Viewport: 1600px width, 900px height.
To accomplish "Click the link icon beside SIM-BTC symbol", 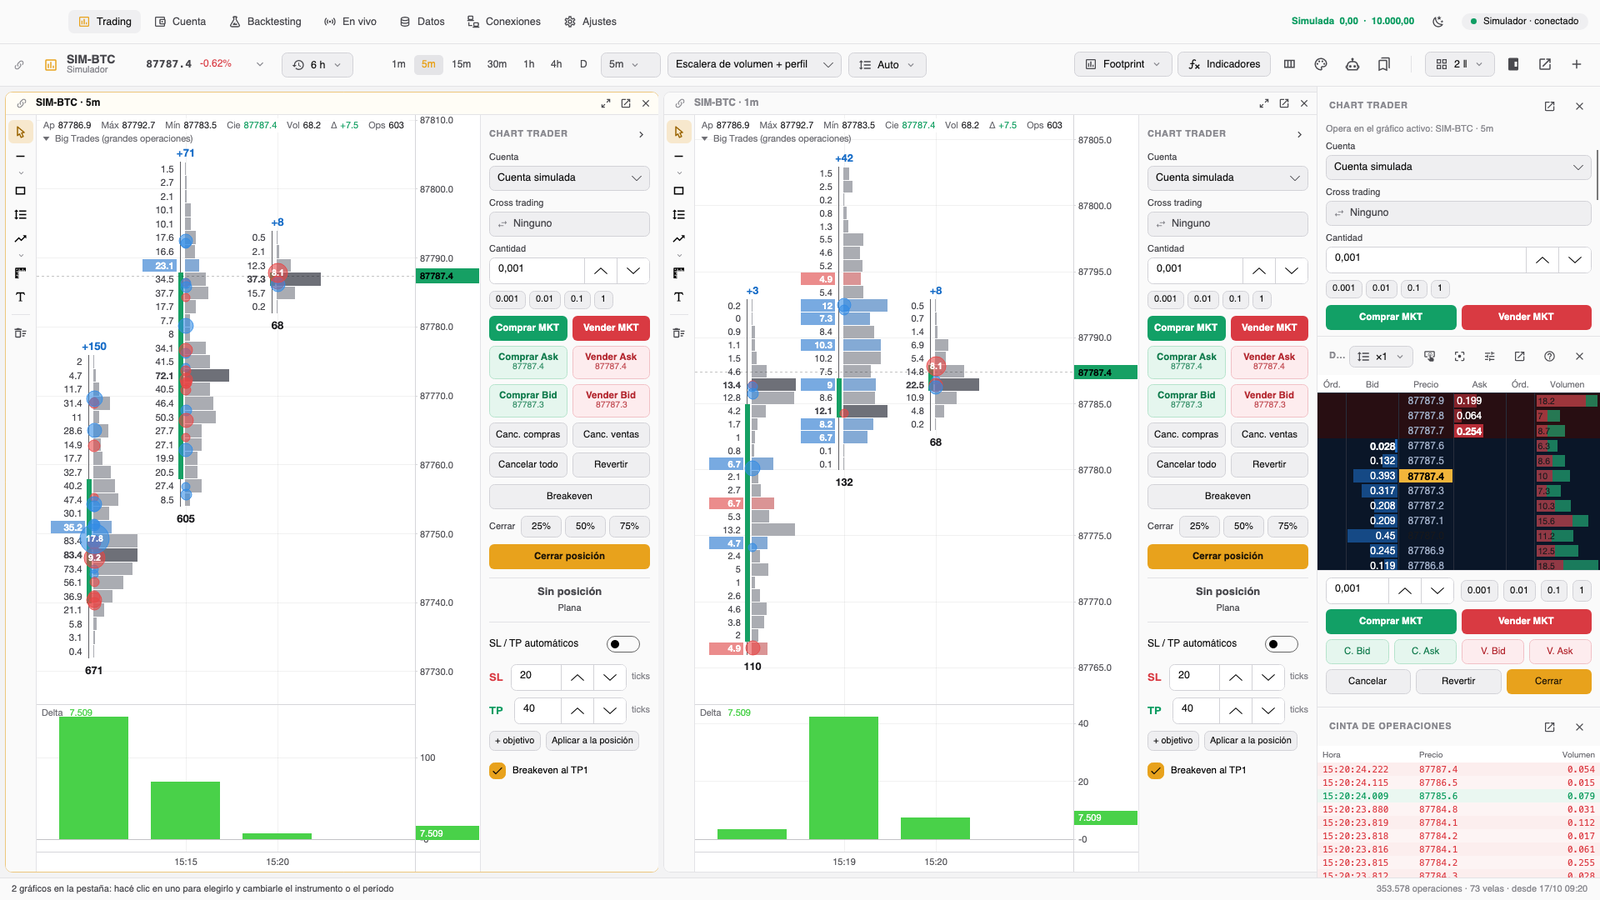I will (x=19, y=65).
